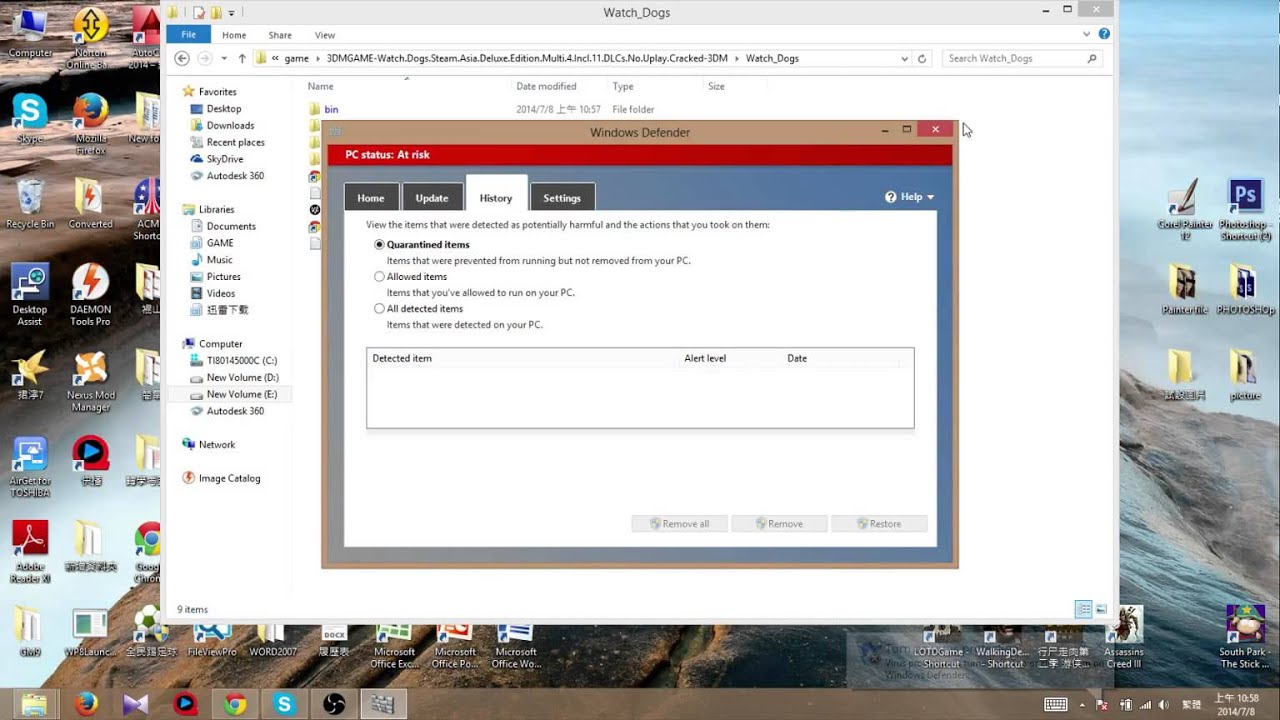
Task: Select Desktop under Favorites
Action: (x=224, y=108)
